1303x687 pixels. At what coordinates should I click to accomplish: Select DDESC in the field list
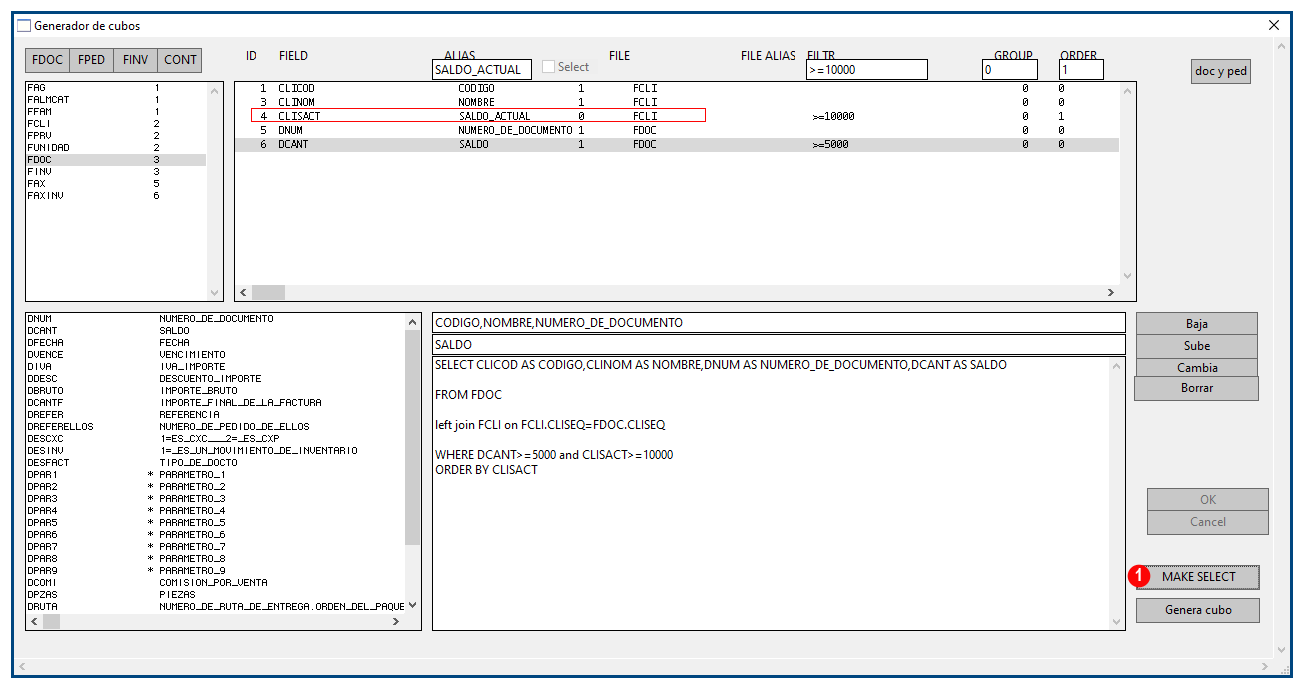pos(215,378)
